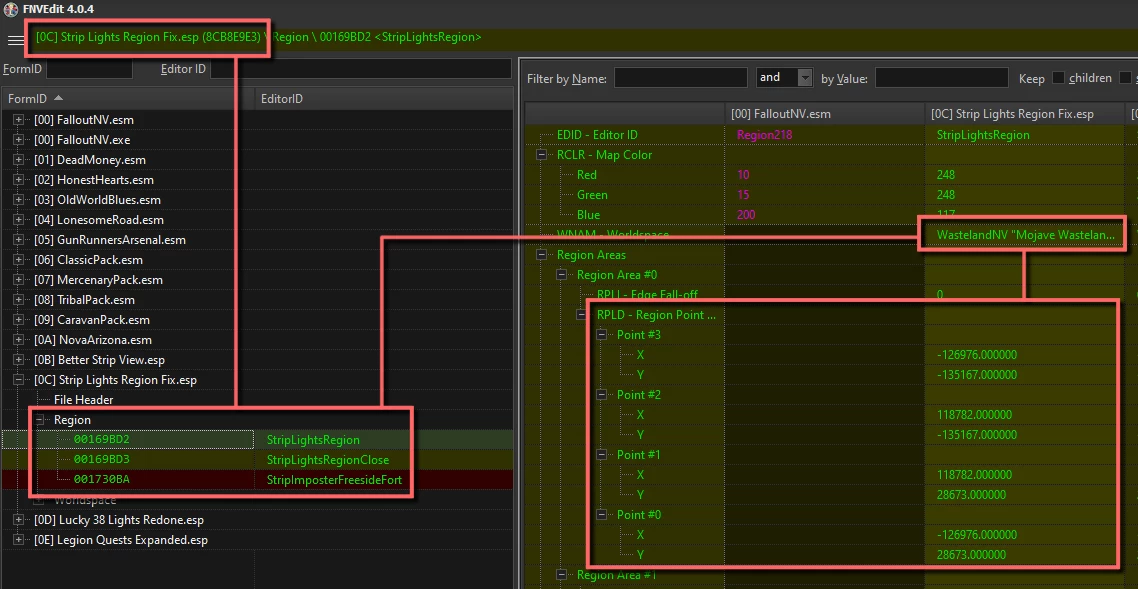
Task: Click Point #1 Y value 28673.000000
Action: tap(971, 495)
